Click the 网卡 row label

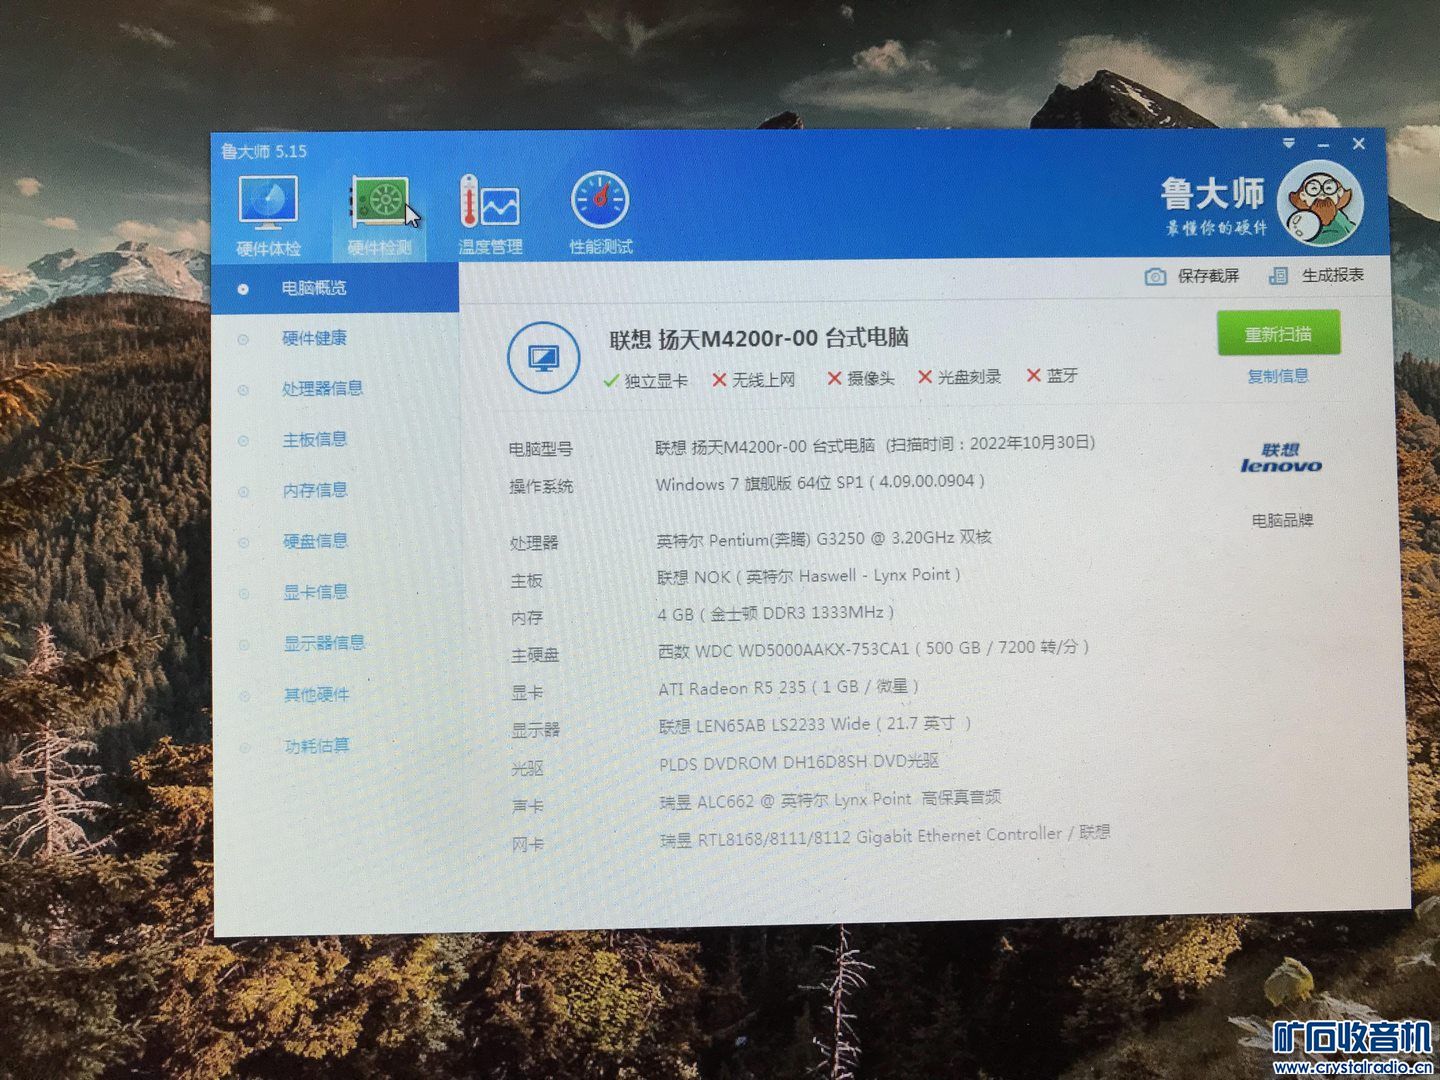[527, 845]
